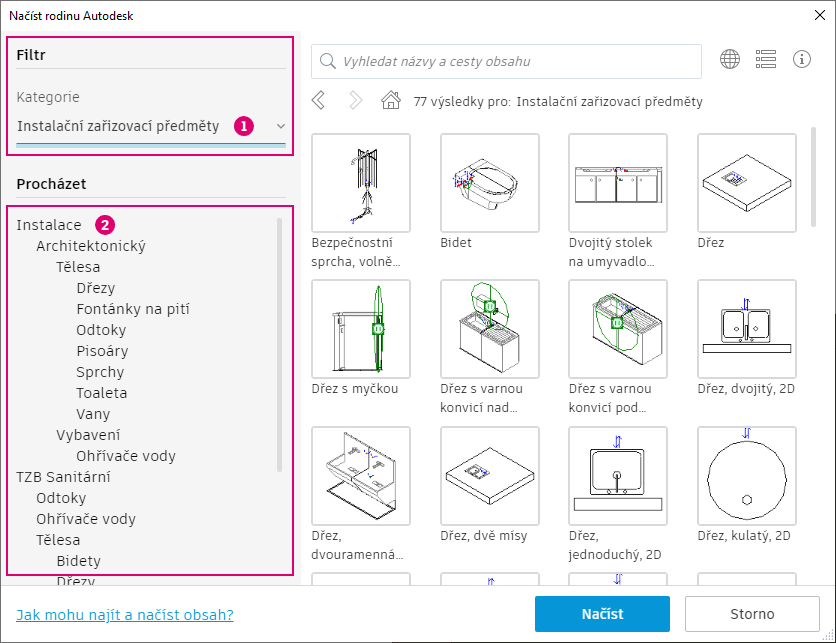This screenshot has height=643, width=836.
Task: Return to home via the house icon
Action: [391, 100]
